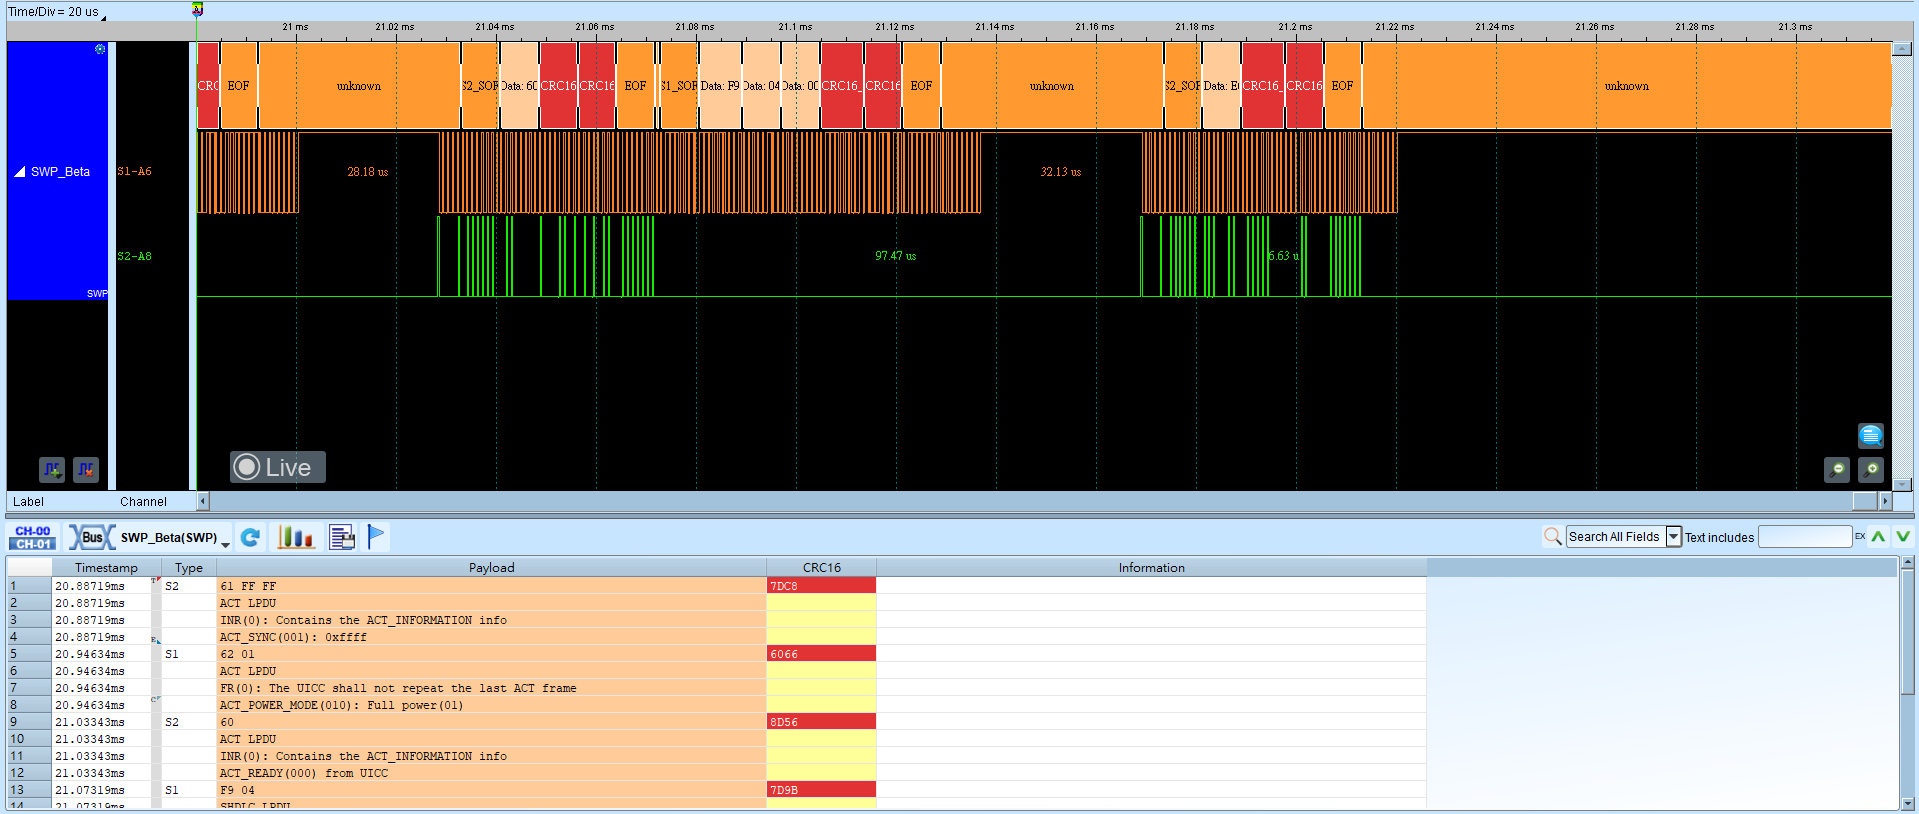The width and height of the screenshot is (1919, 814).
Task: Click the first 'unknown' decoded segment
Action: click(x=359, y=86)
